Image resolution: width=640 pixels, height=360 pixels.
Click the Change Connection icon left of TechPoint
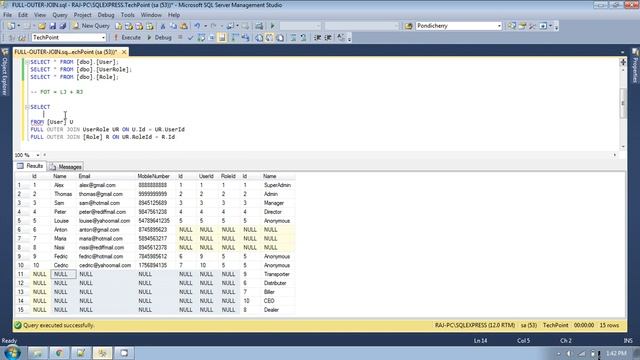click(x=22, y=38)
